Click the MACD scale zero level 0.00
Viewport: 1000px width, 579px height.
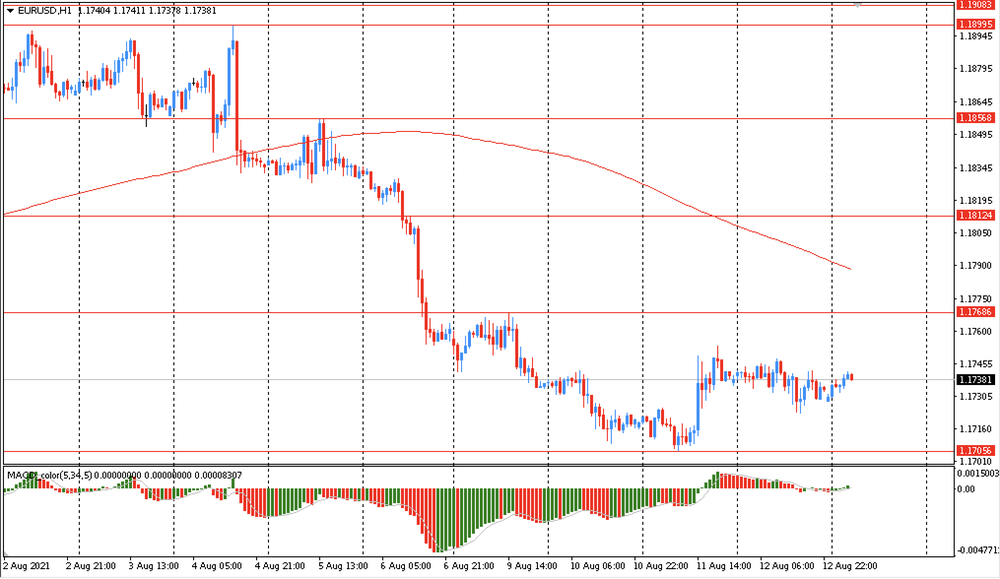click(x=966, y=489)
